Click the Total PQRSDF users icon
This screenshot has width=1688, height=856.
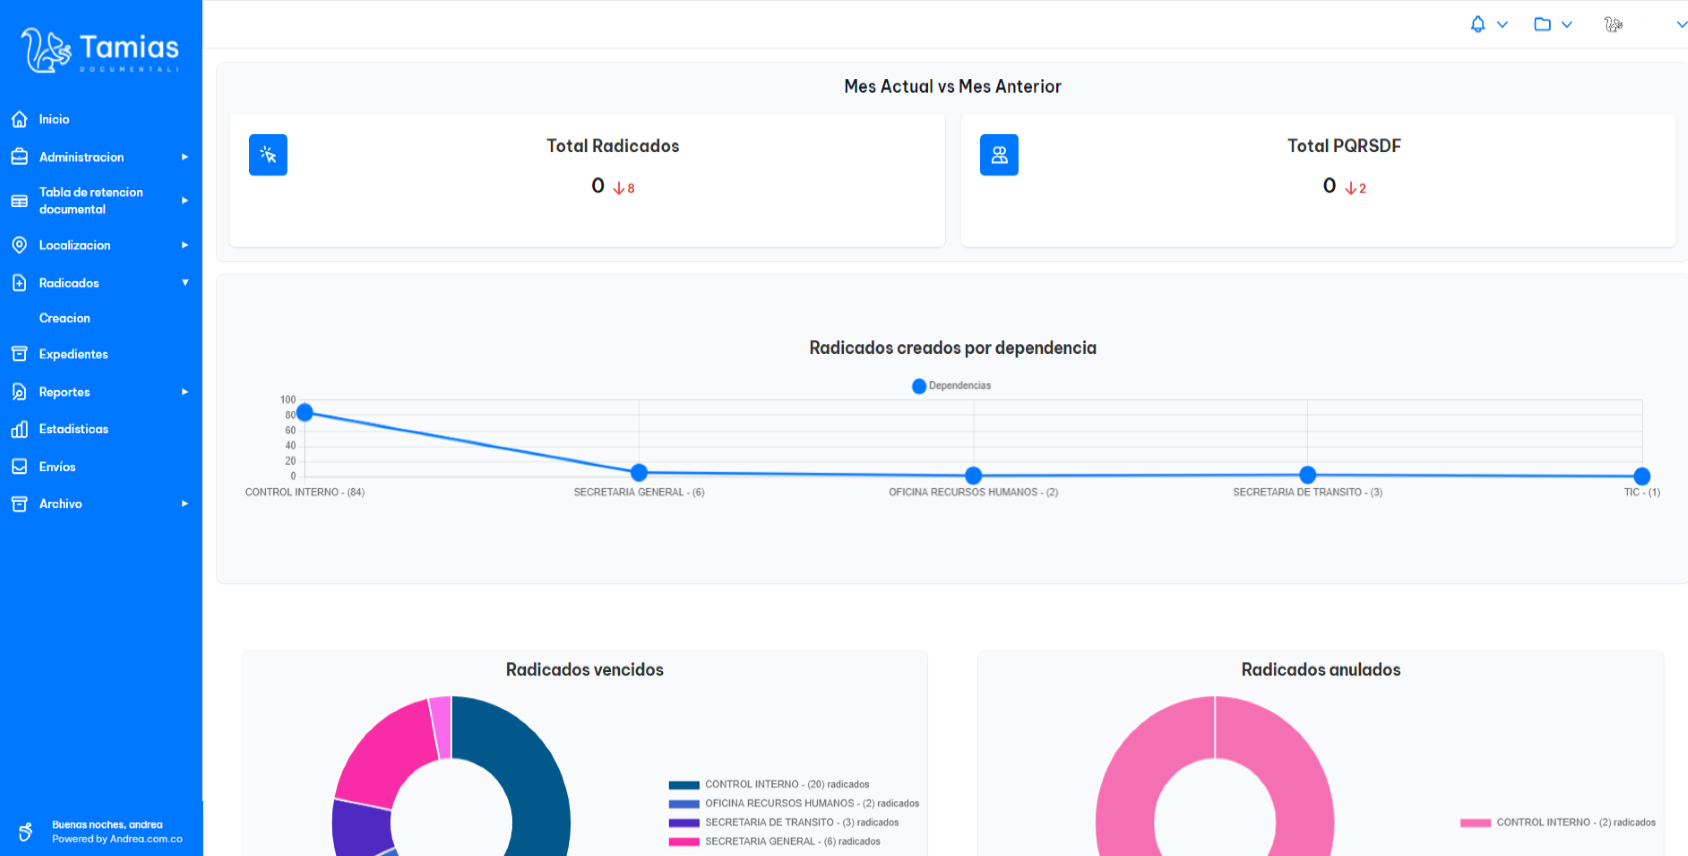click(x=999, y=155)
